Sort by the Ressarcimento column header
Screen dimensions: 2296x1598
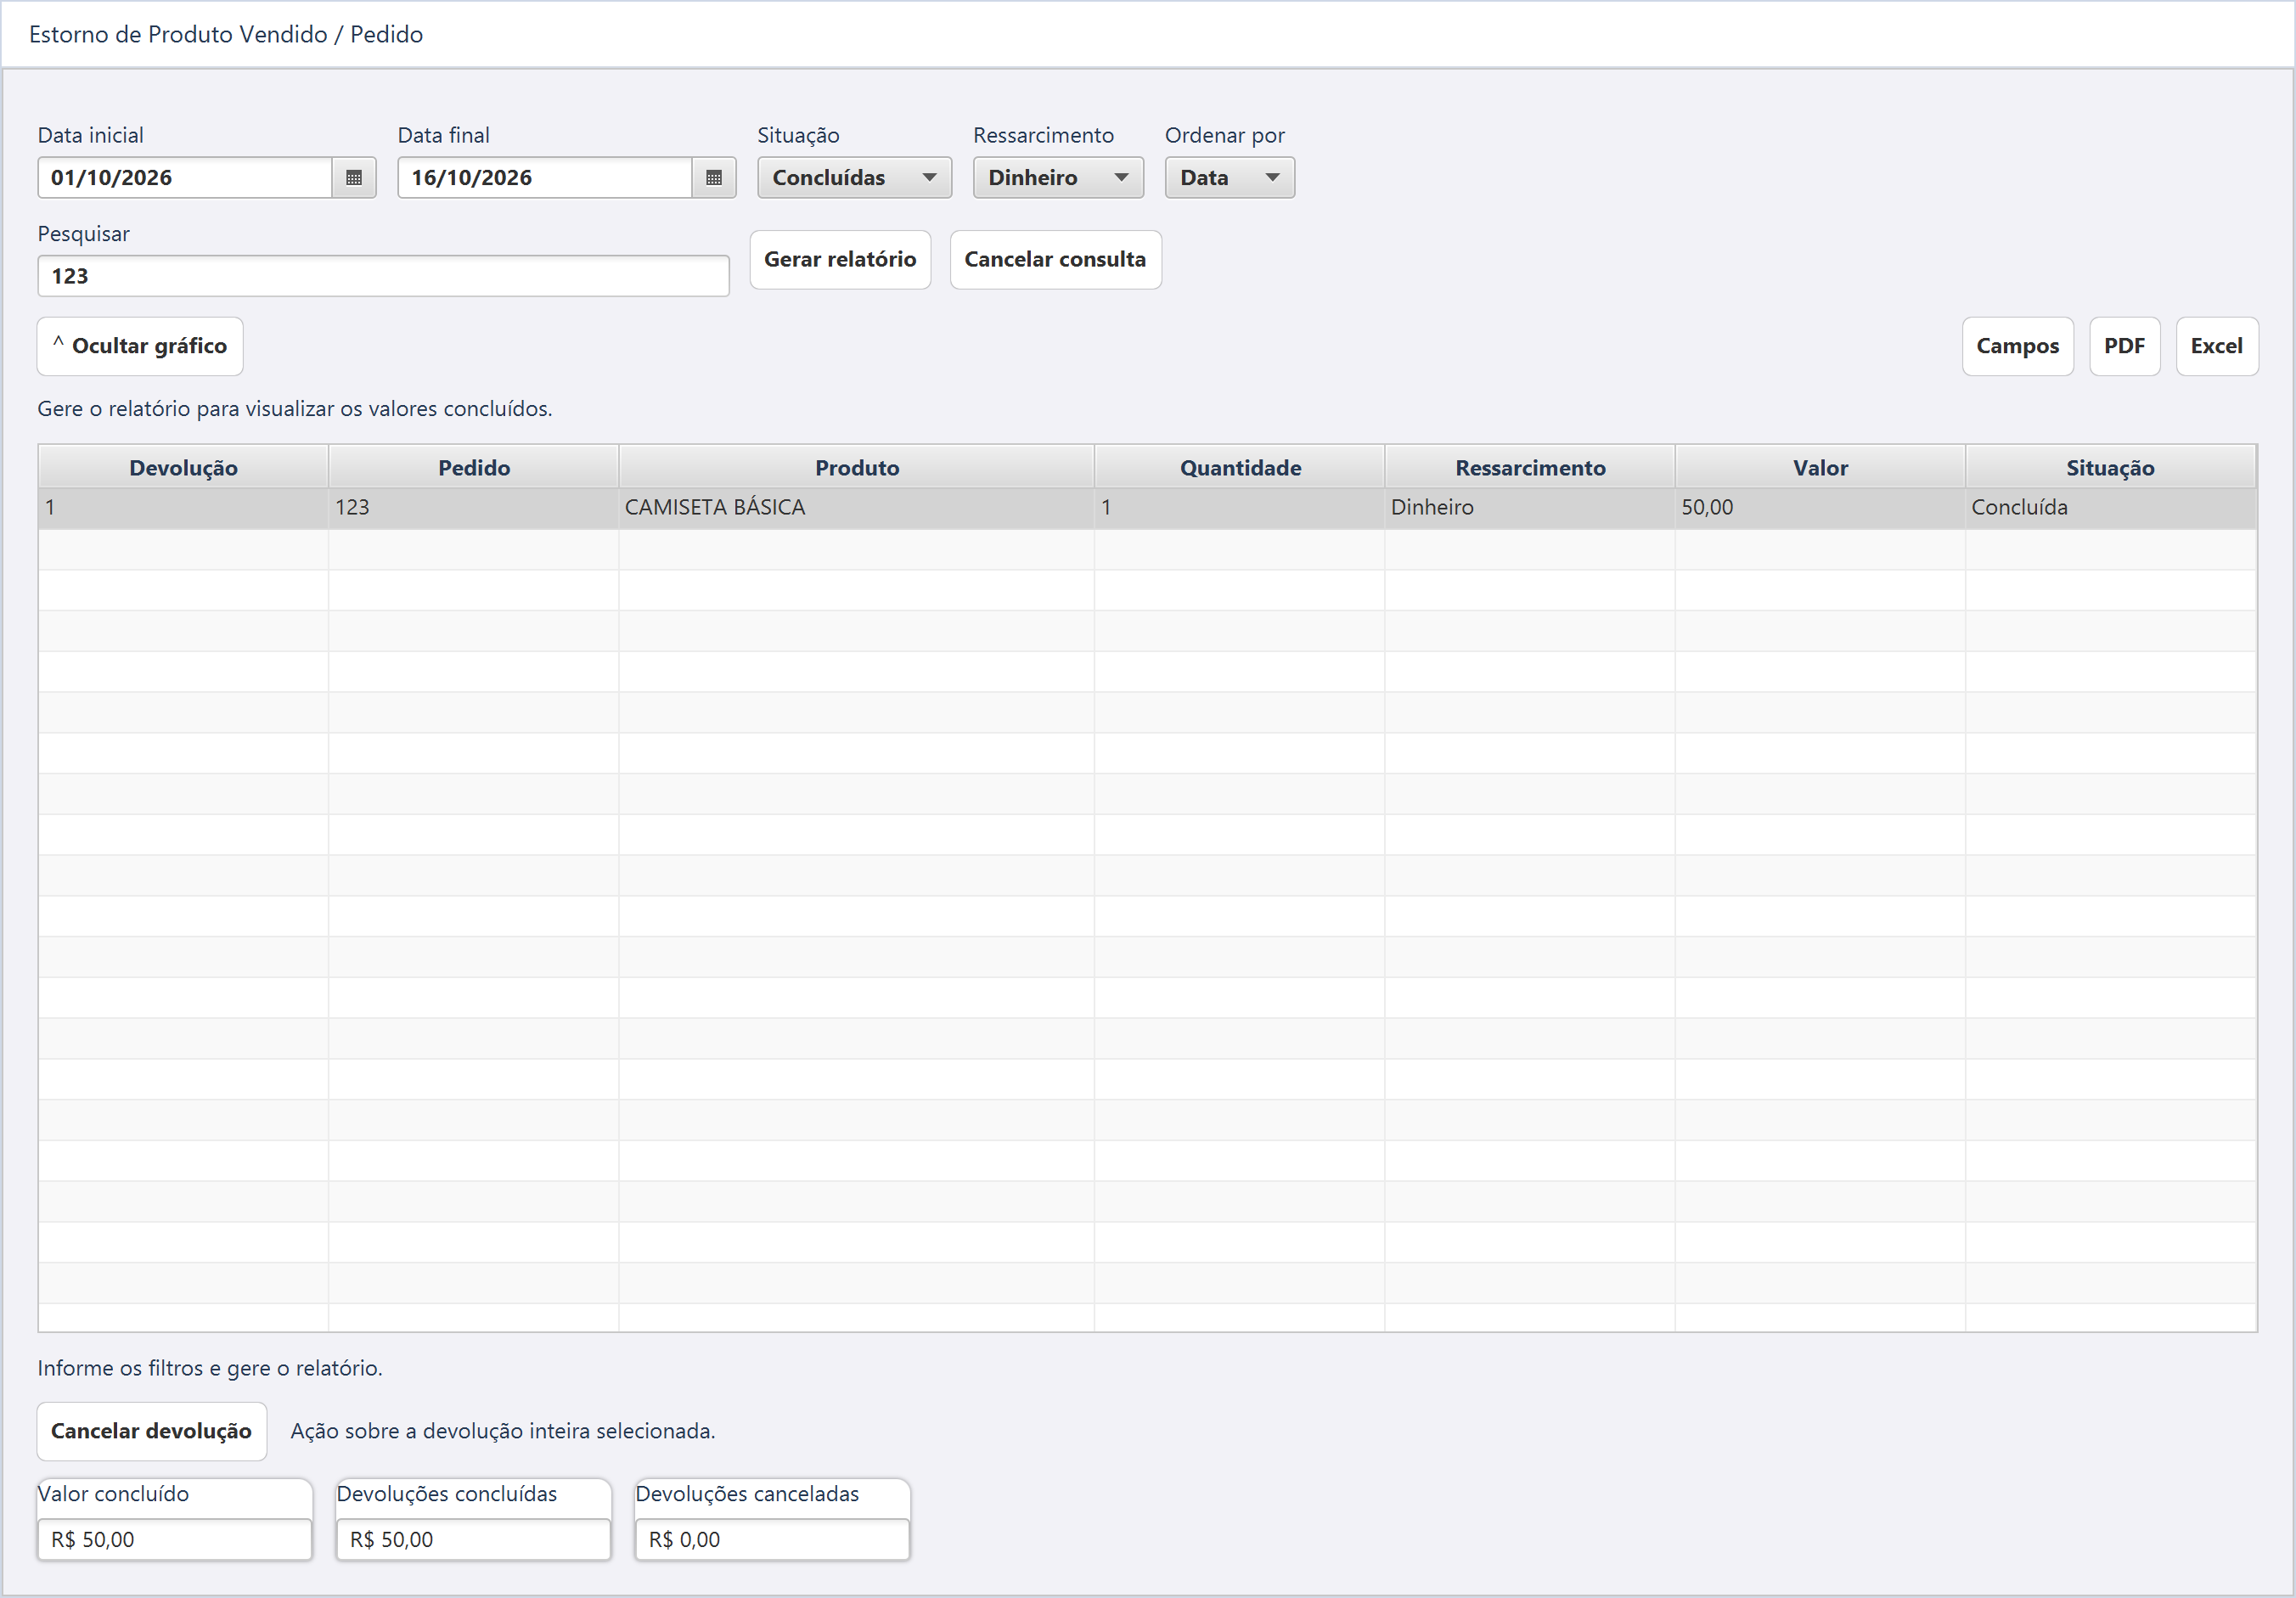(x=1530, y=467)
